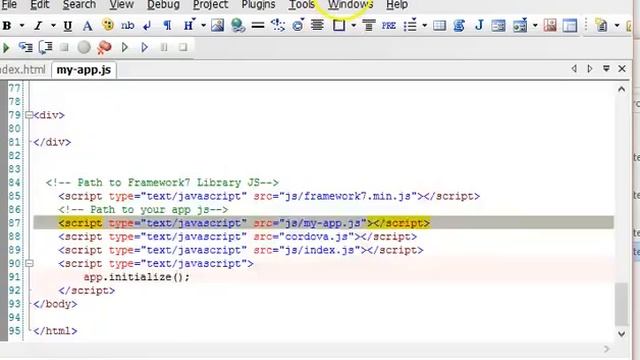
Task: Click the editor vertical scrollbar down arrow
Action: [621, 334]
